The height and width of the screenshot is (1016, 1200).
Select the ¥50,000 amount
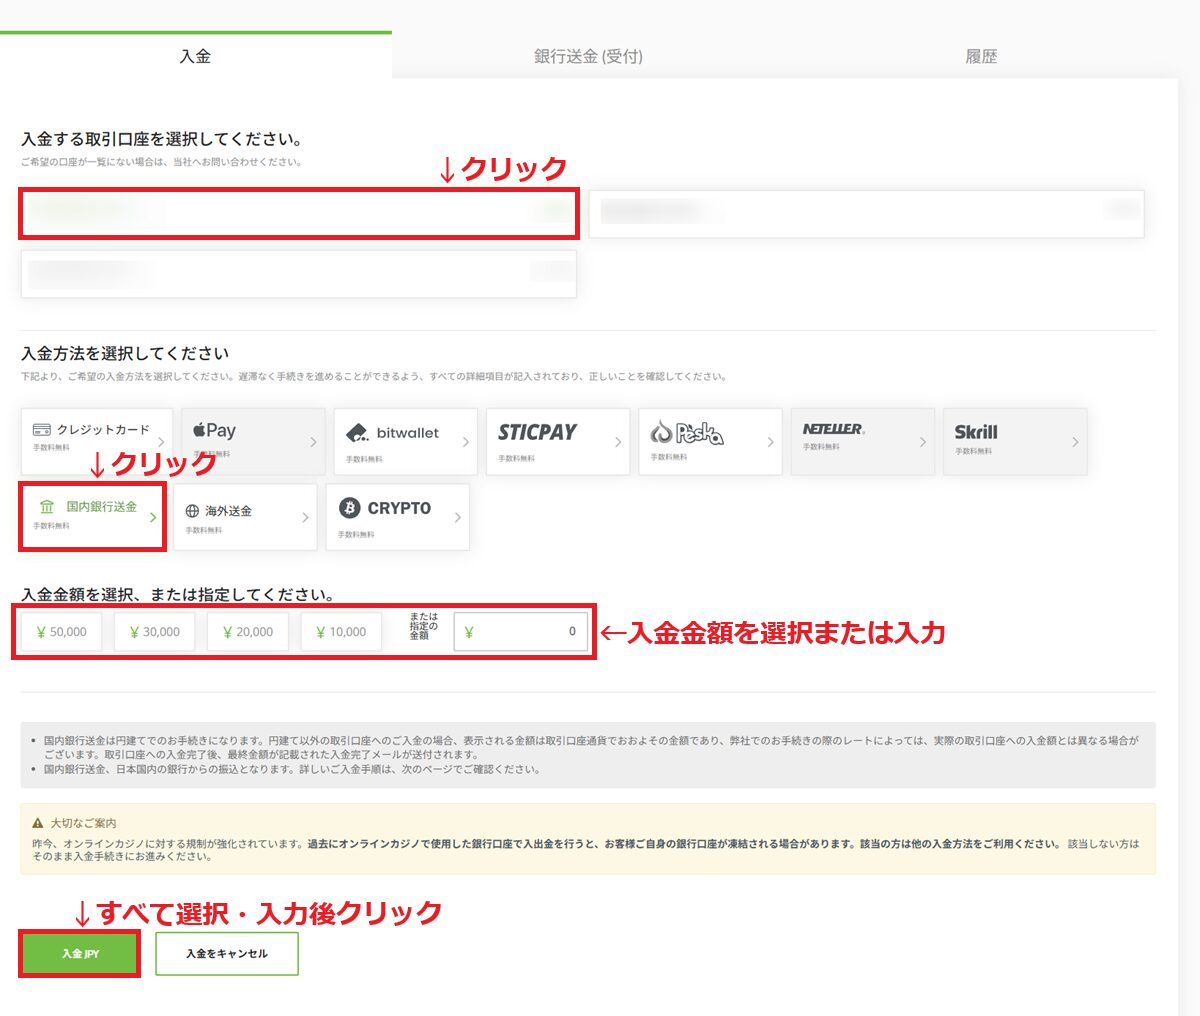click(61, 632)
